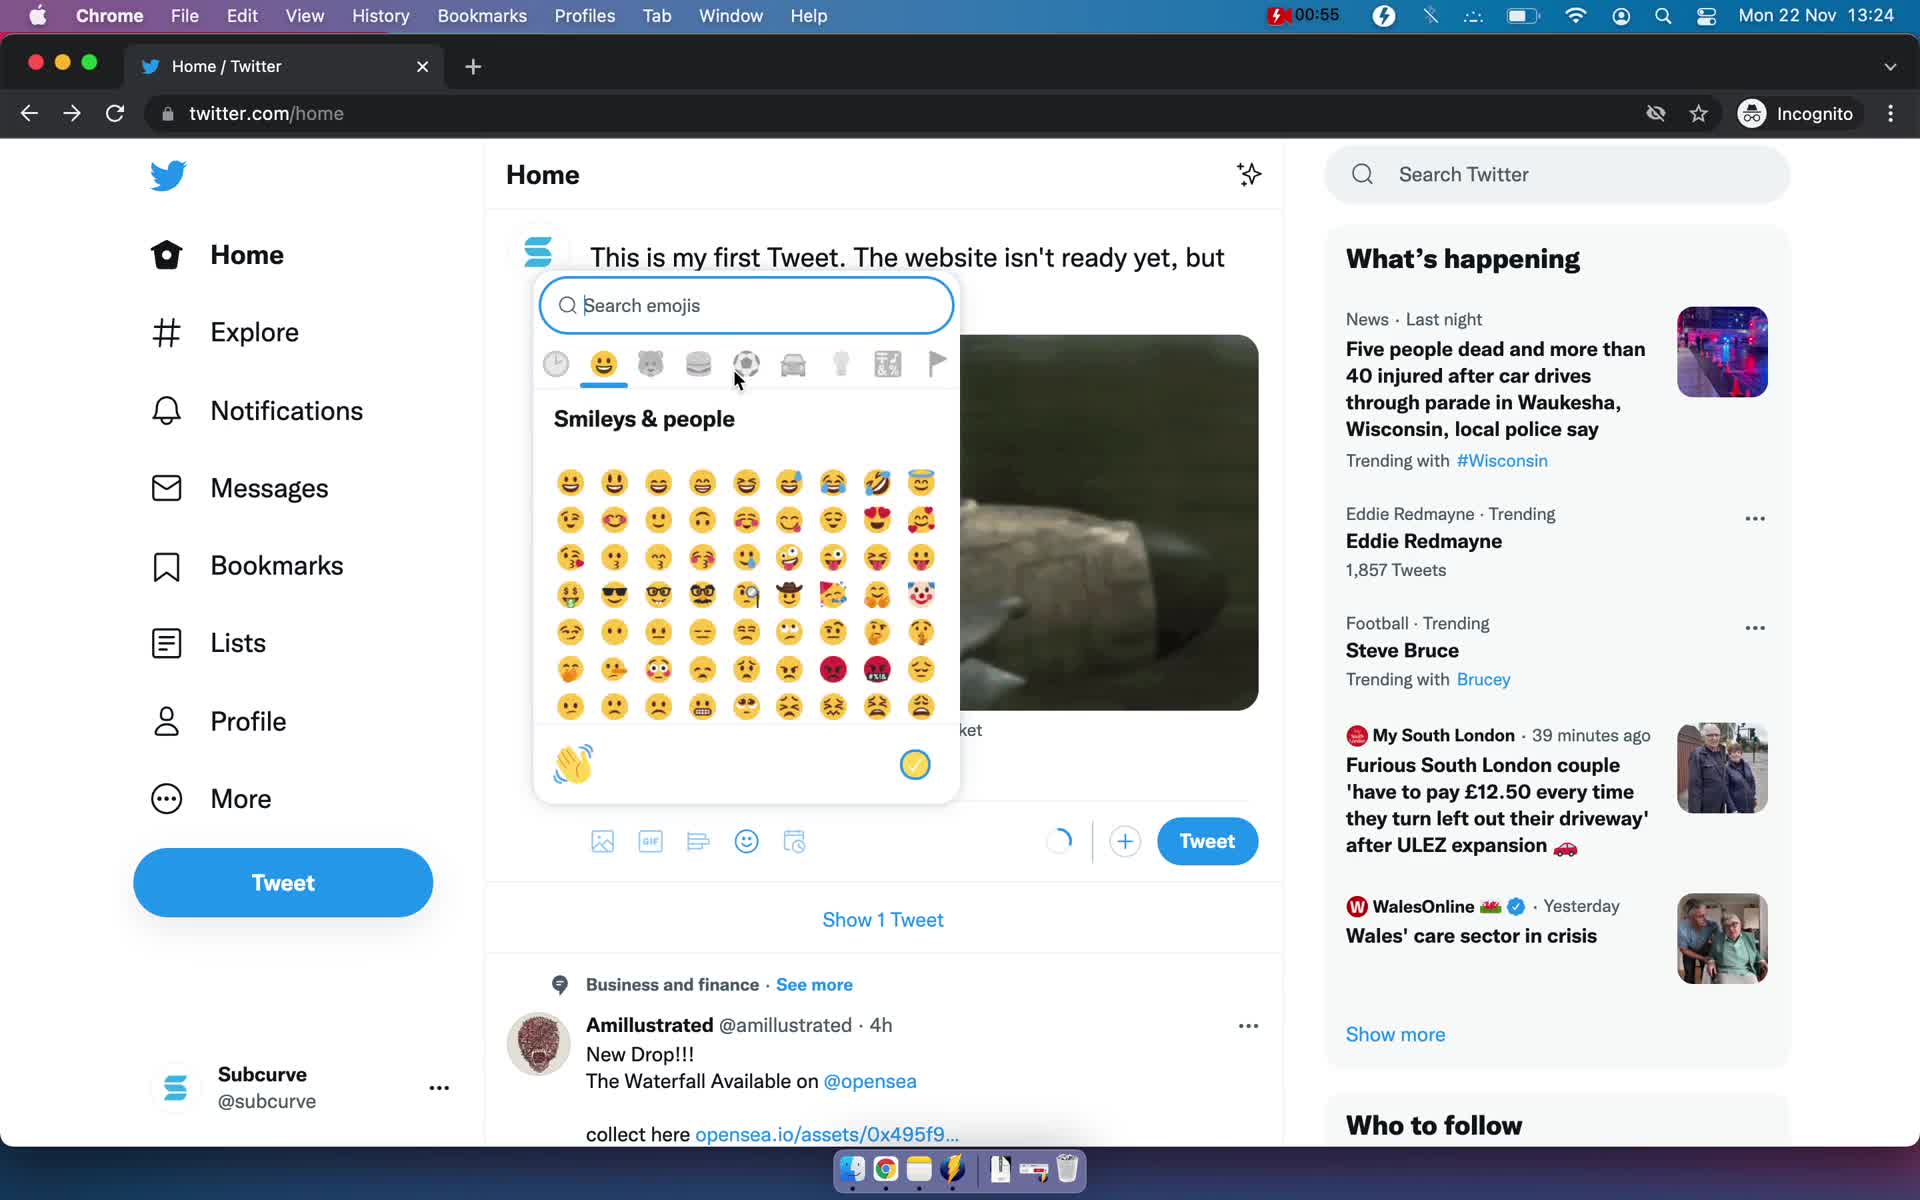Schedule the tweet via calendar icon

[x=794, y=842]
